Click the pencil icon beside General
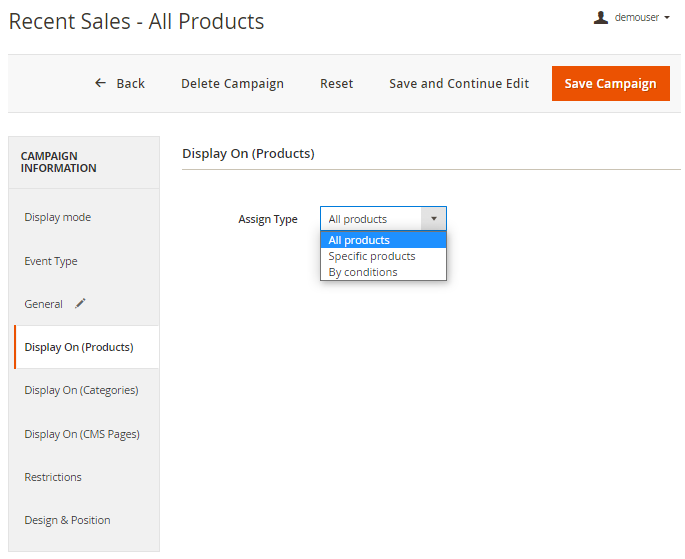This screenshot has height=559, width=685. coord(80,304)
